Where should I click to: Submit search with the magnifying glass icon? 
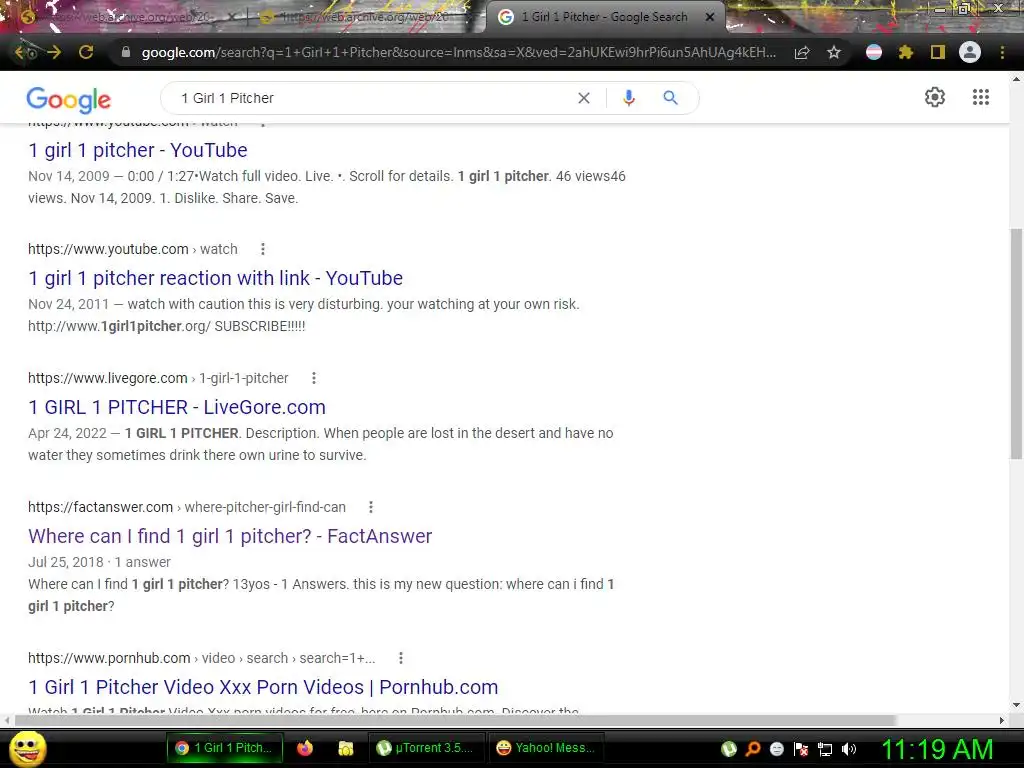(x=670, y=98)
